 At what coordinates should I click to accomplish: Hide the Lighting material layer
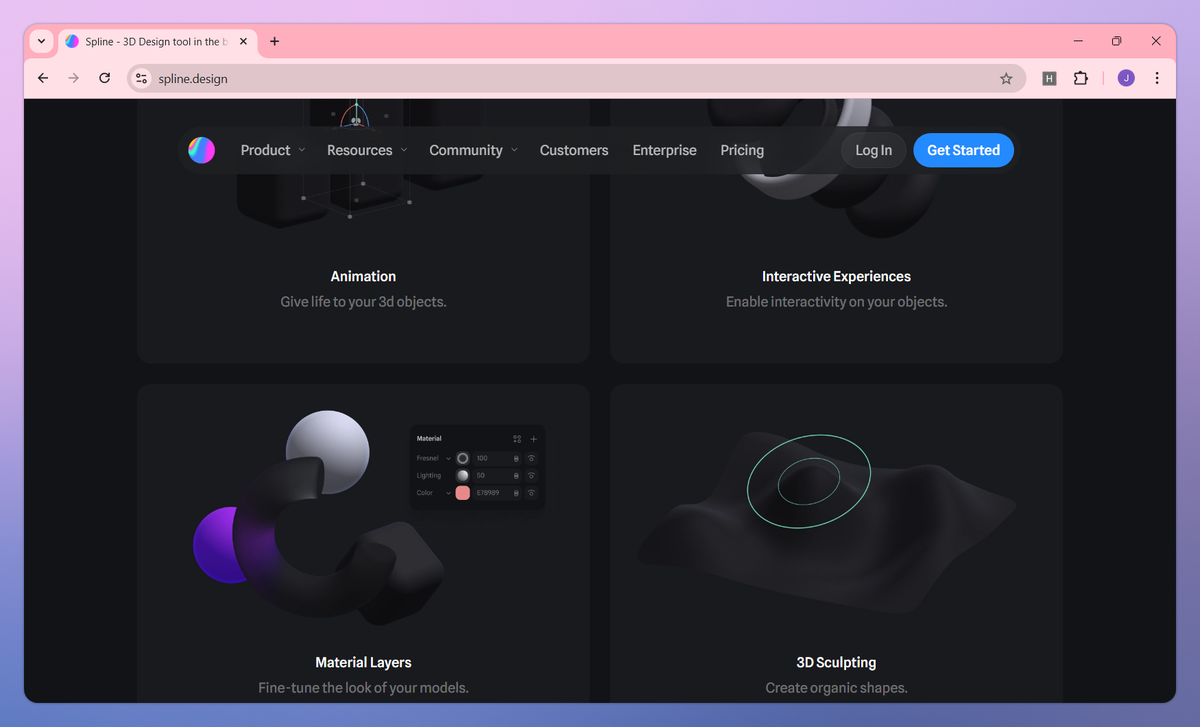531,476
